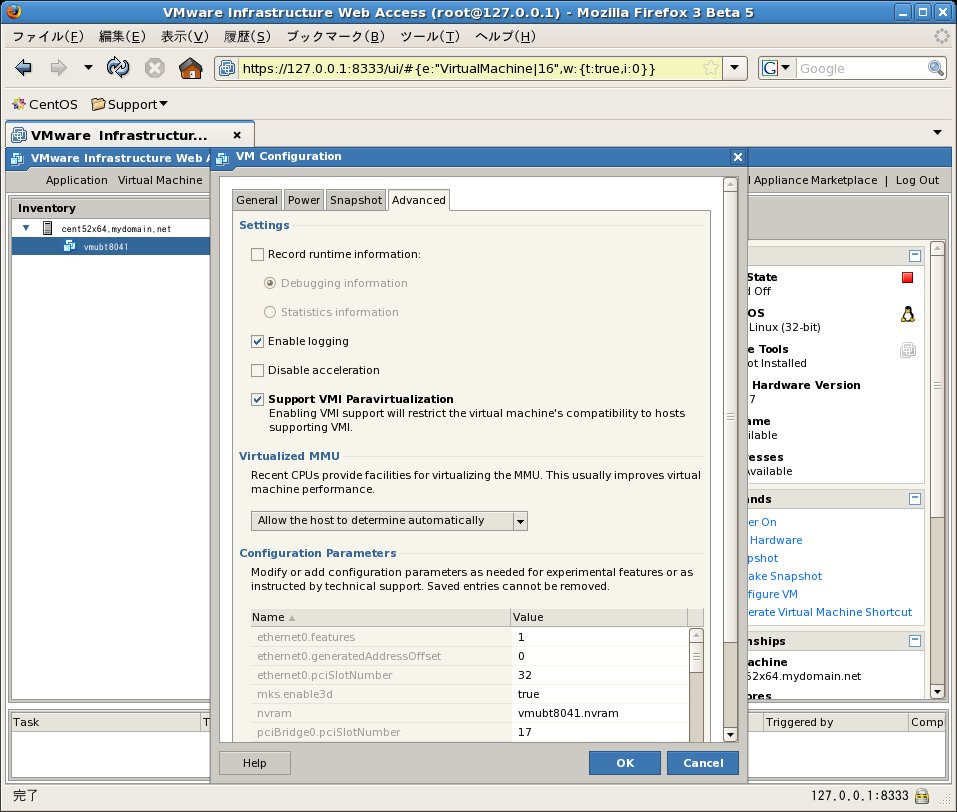Click the right panel scrollbar down arrow
The height and width of the screenshot is (812, 957).
tap(937, 692)
